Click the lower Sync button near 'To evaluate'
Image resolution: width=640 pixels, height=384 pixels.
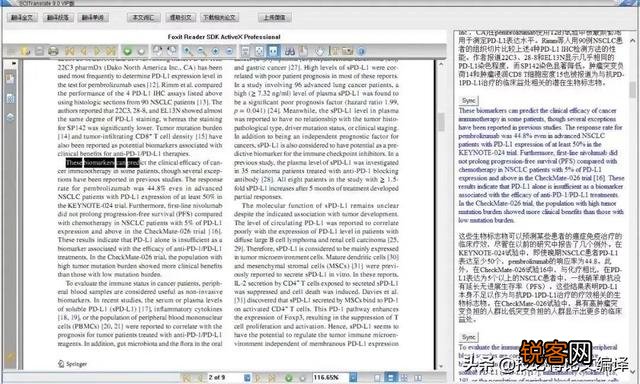click(x=468, y=337)
